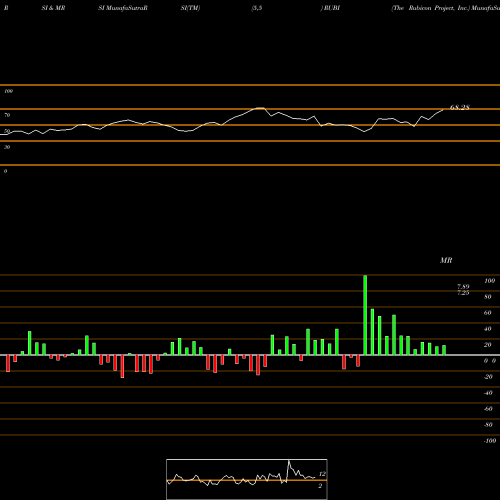Click the 70 label on RSI axis
500x500 pixels.
(x=7, y=115)
